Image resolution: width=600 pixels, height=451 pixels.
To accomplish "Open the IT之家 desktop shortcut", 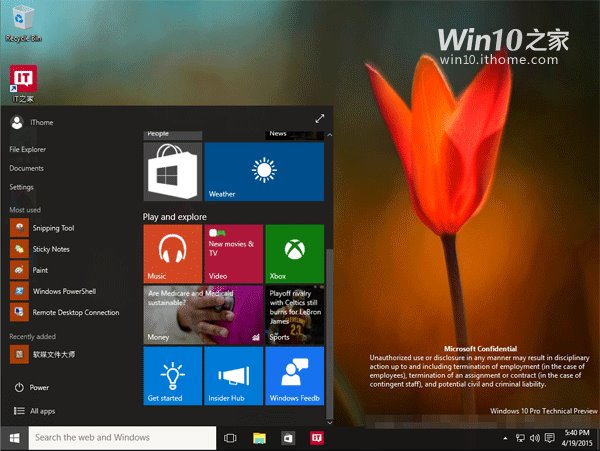I will pyautogui.click(x=23, y=83).
